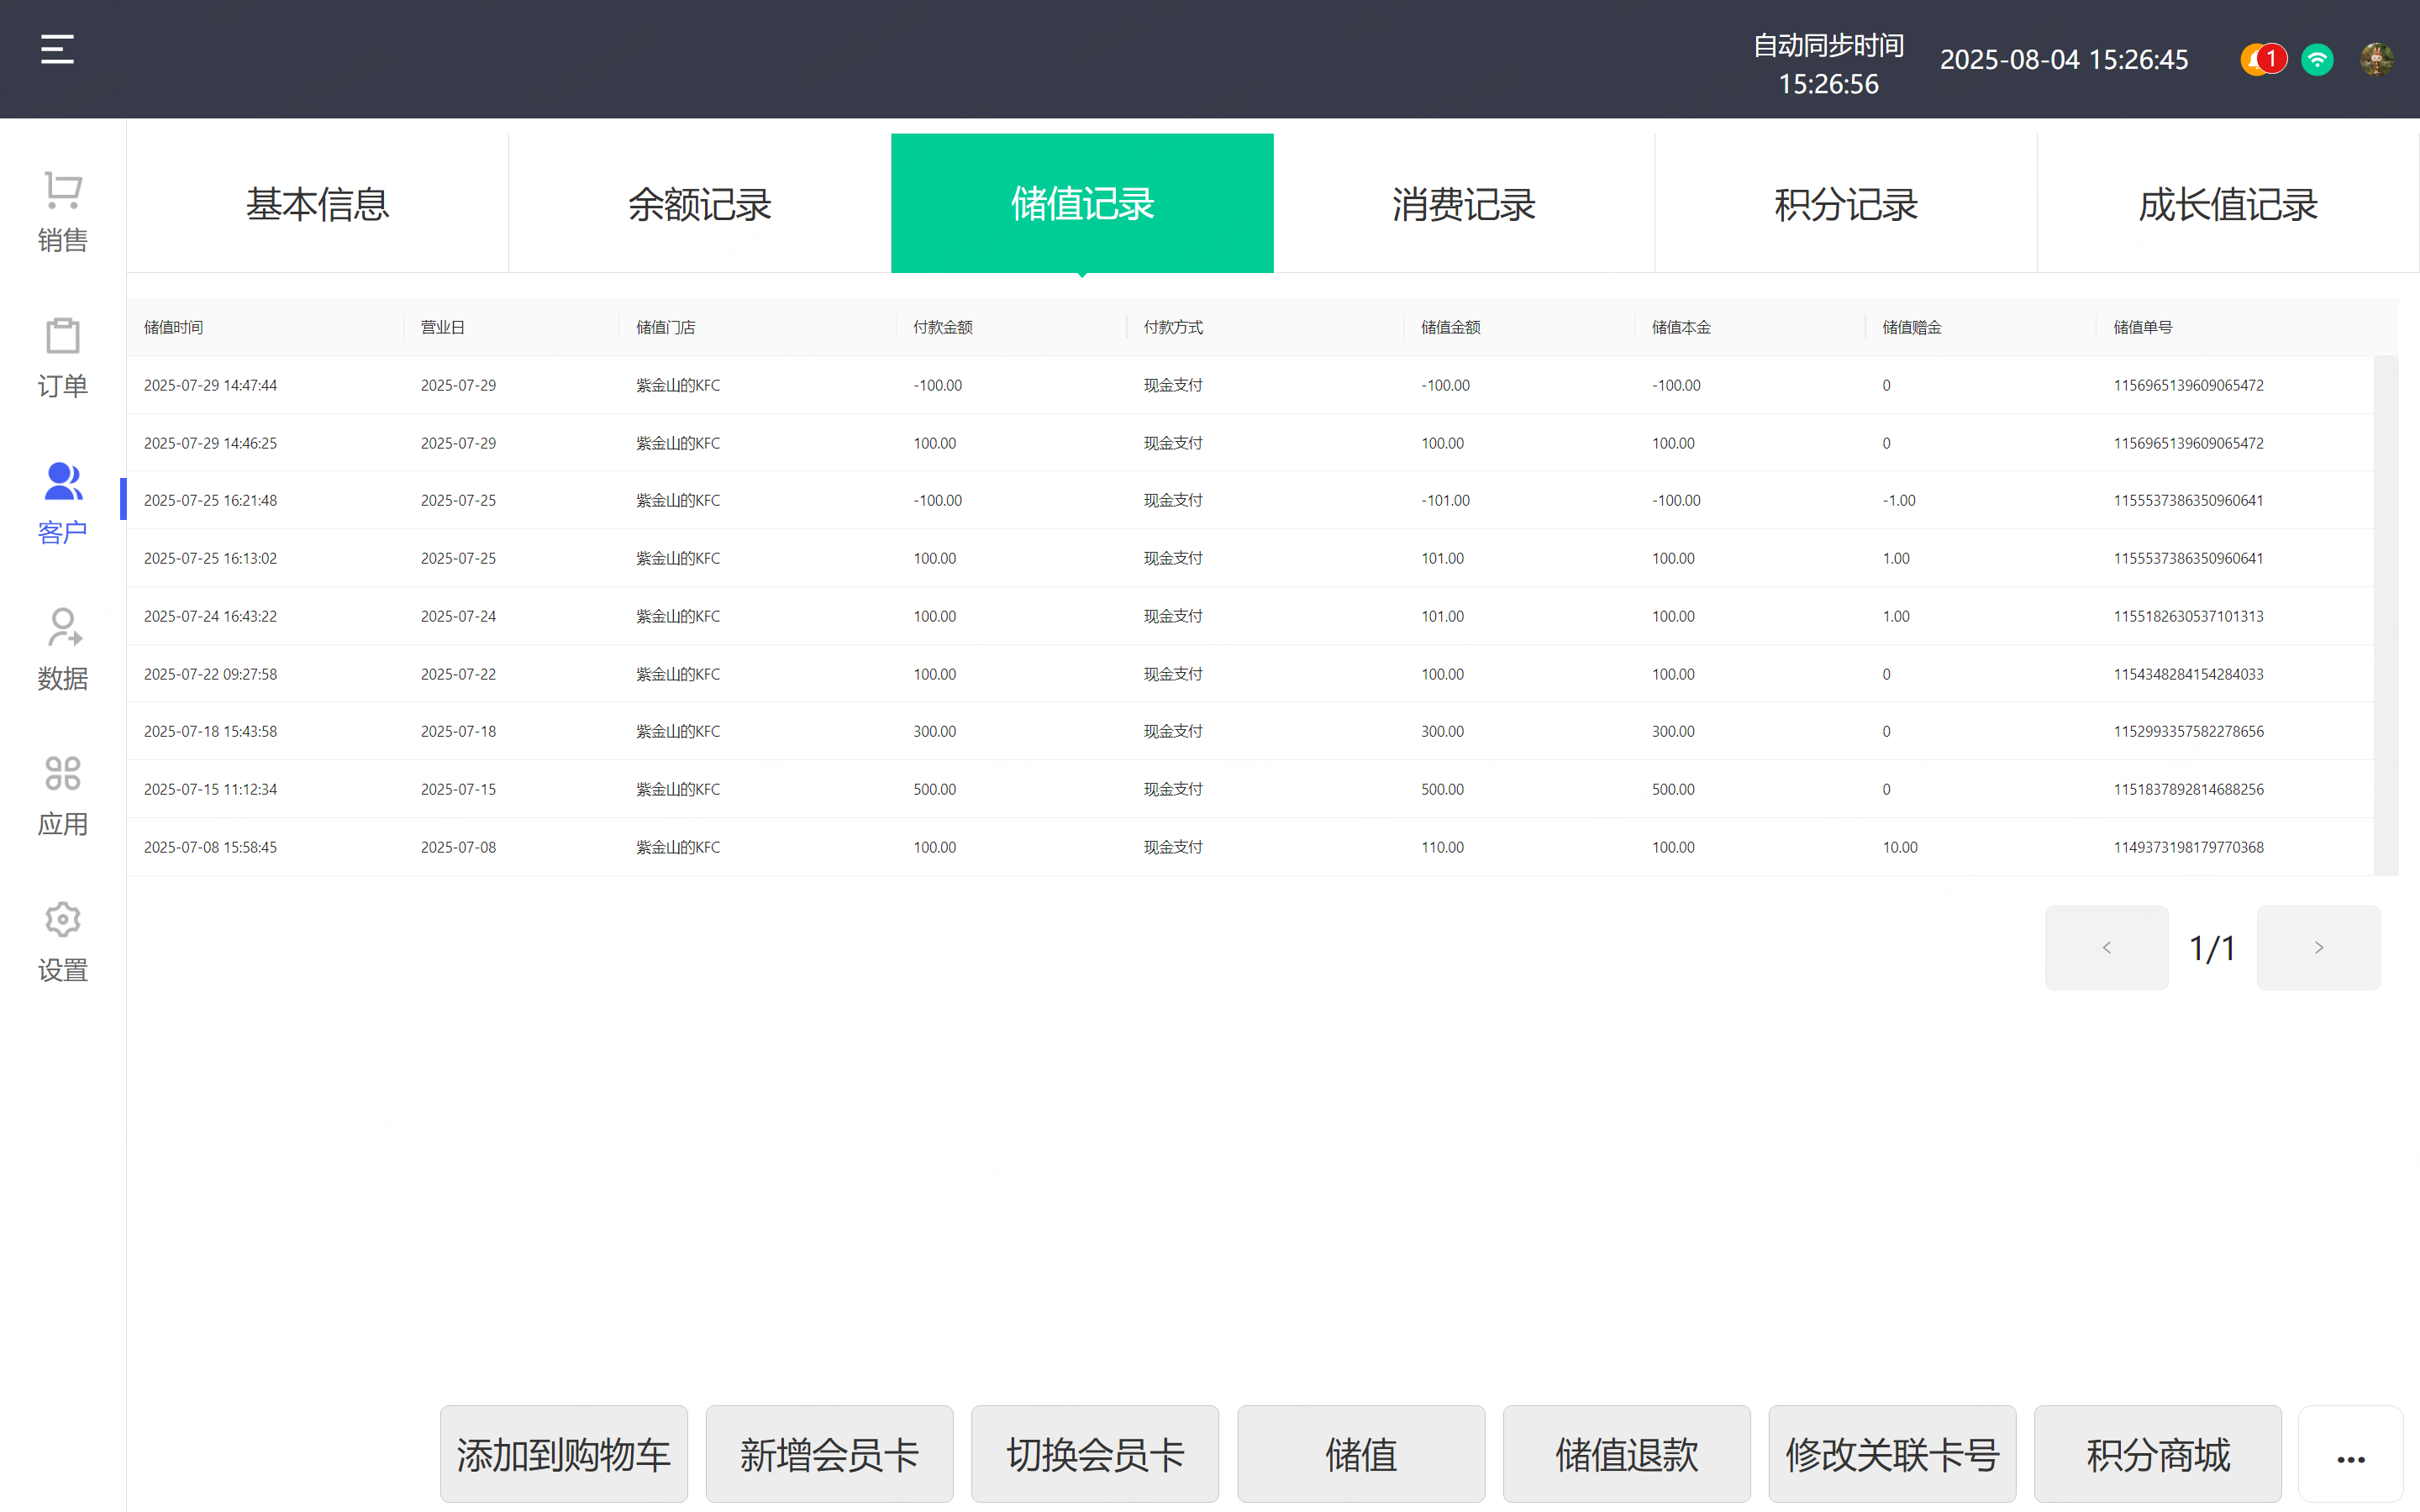Click 储值退款 button
The image size is (2420, 1512).
(x=1627, y=1454)
